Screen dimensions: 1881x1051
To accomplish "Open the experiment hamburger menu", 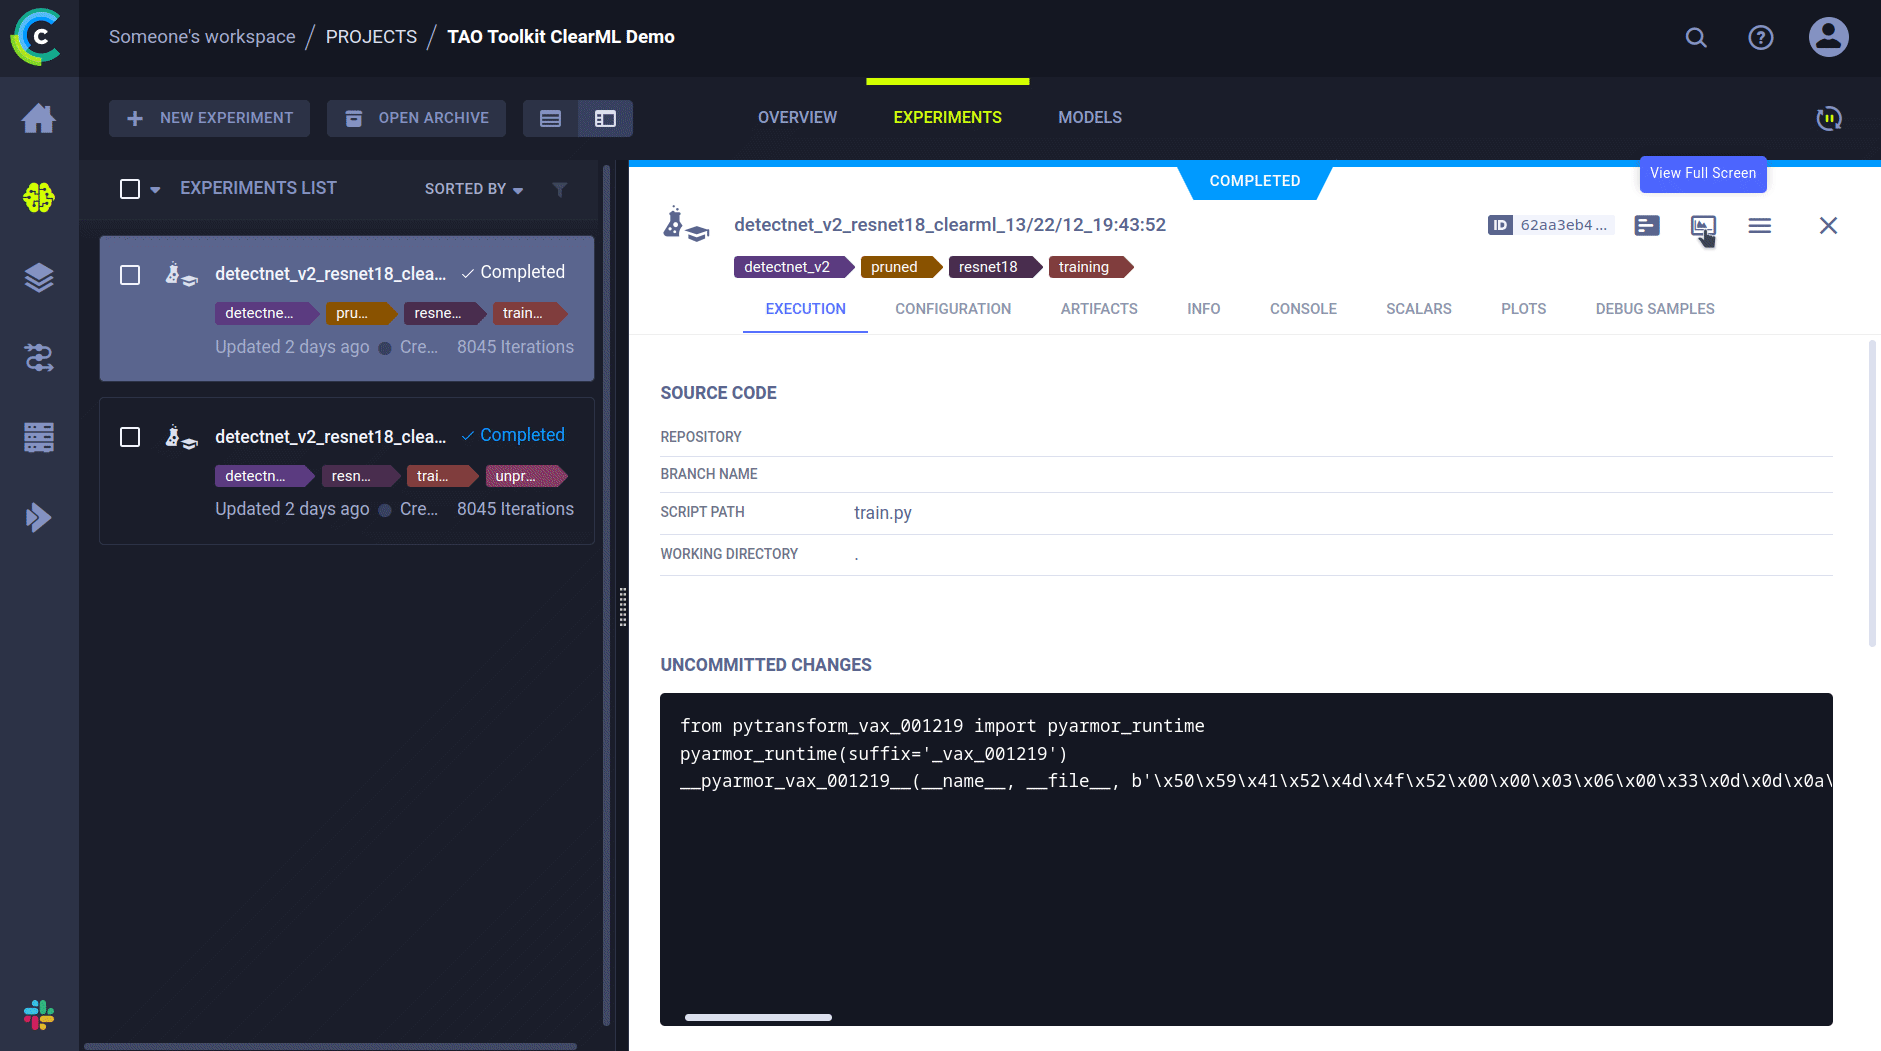I will [x=1760, y=226].
